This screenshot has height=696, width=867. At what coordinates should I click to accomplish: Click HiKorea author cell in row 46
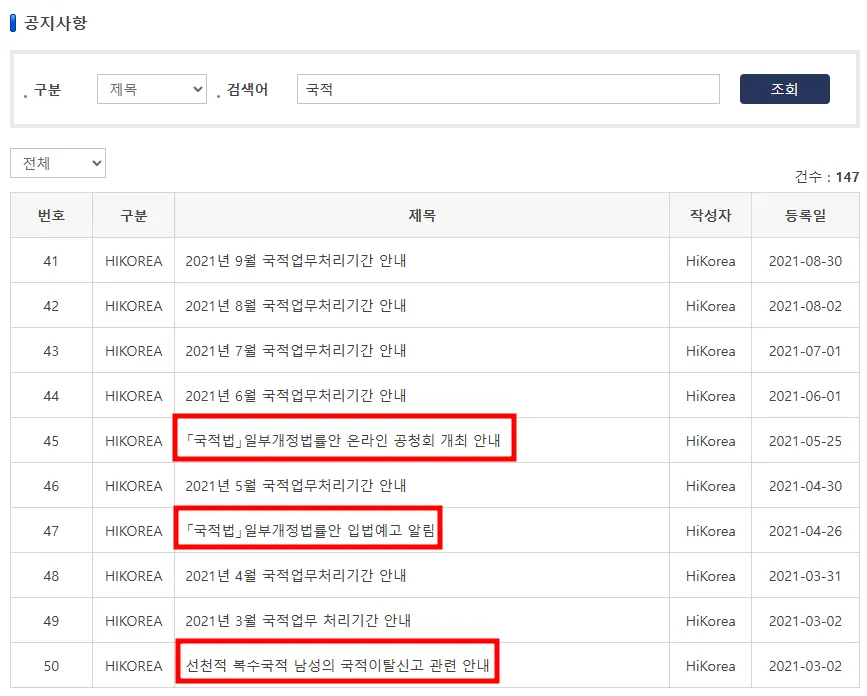pyautogui.click(x=711, y=486)
